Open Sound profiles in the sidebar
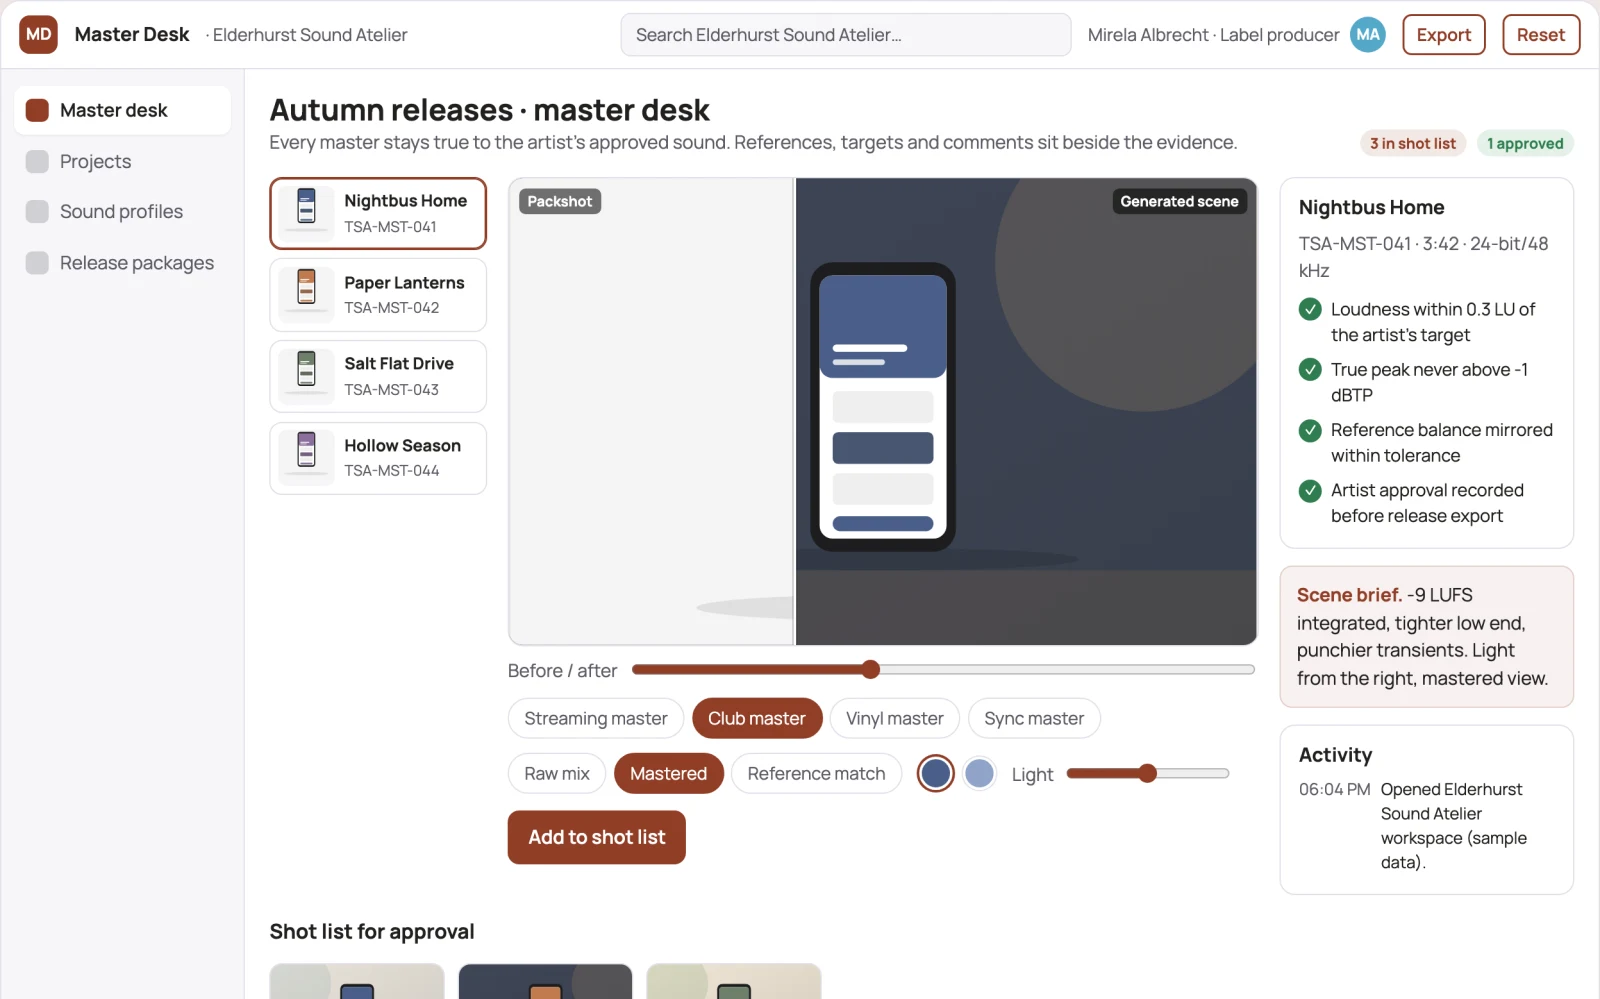Screen dimensions: 1600x999 (123, 211)
